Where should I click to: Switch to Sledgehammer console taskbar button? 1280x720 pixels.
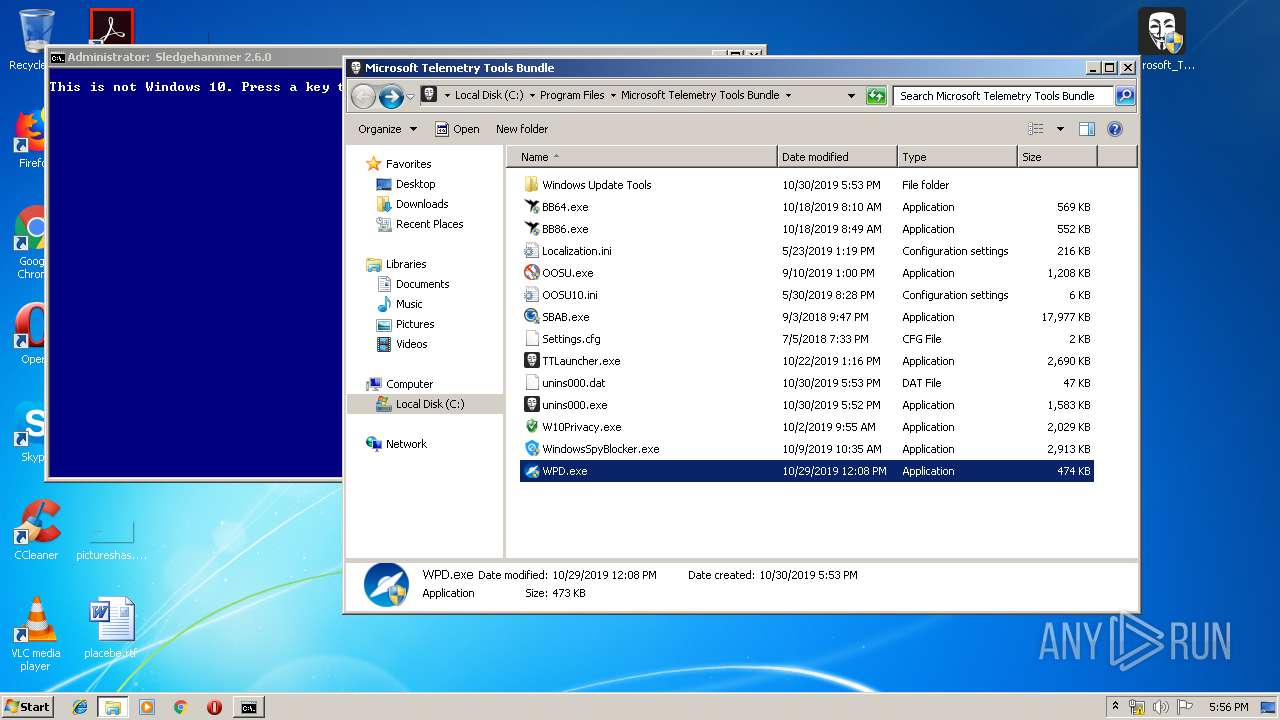[248, 707]
